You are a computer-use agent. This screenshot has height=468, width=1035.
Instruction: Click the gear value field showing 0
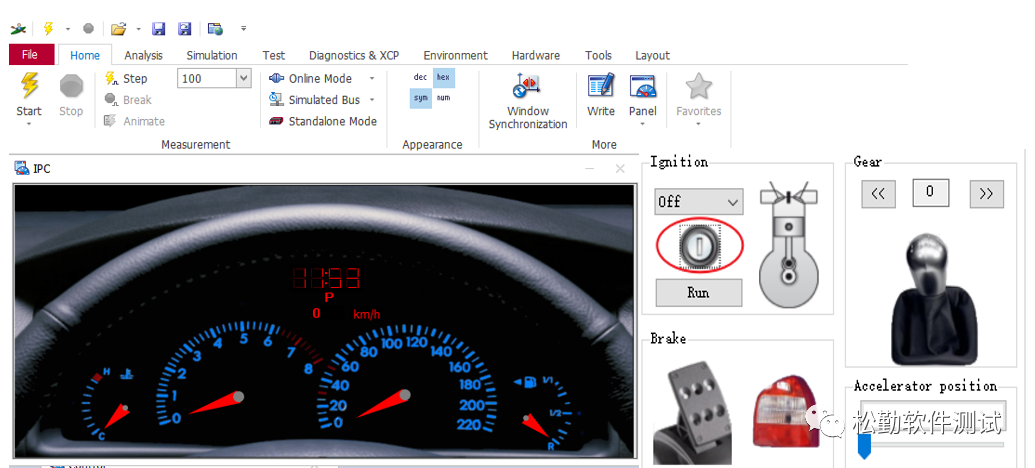pos(931,192)
